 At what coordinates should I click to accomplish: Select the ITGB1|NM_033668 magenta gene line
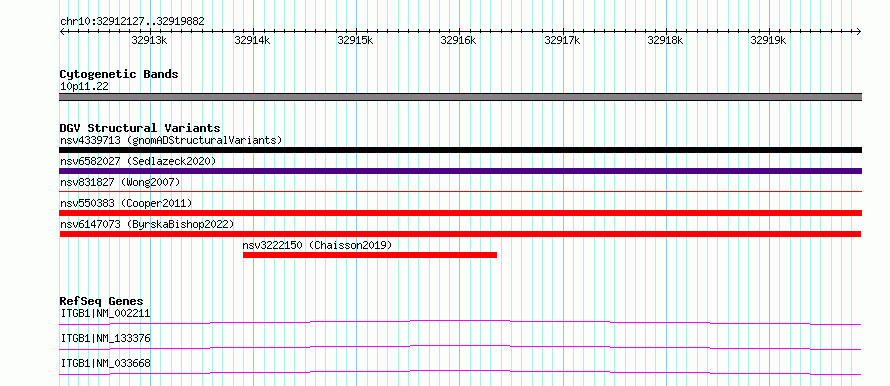click(x=460, y=372)
